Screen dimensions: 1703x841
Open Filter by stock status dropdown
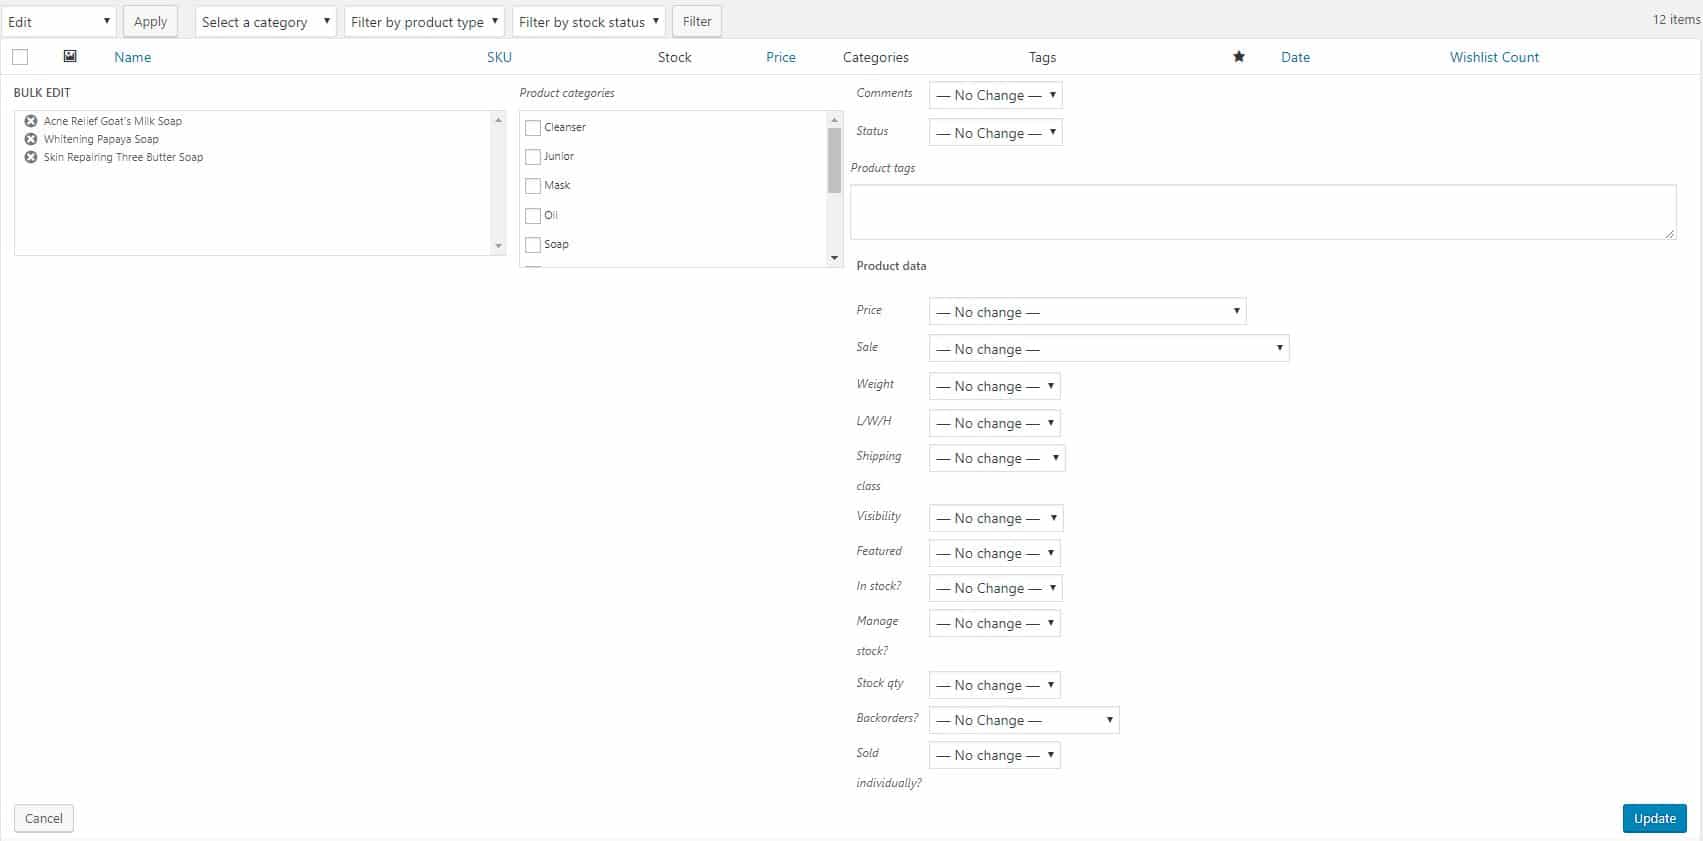click(x=589, y=21)
